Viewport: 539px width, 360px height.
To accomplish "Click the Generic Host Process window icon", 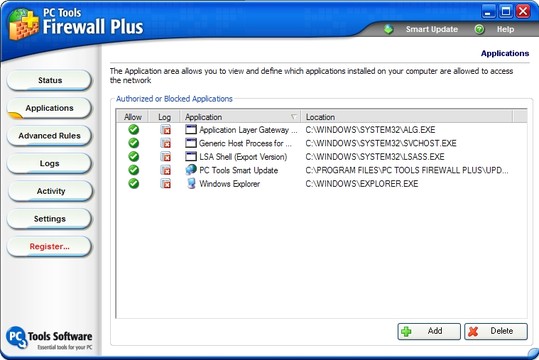I will (x=191, y=143).
